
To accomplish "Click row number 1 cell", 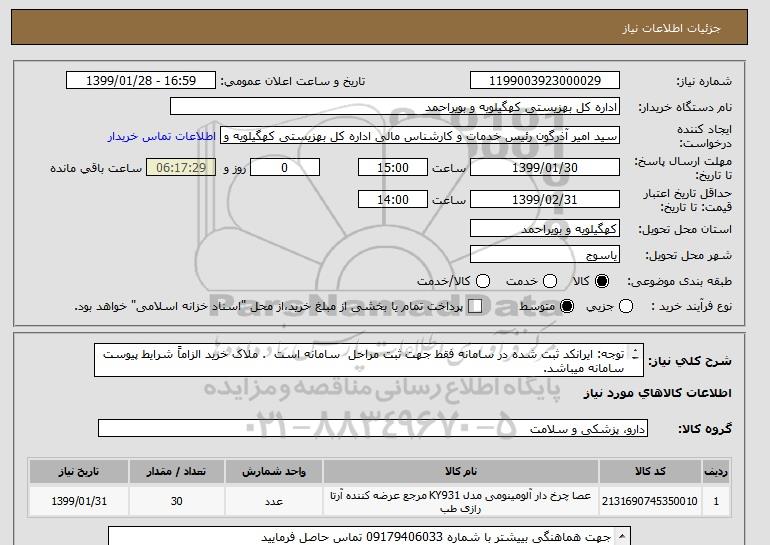I will click(716, 501).
